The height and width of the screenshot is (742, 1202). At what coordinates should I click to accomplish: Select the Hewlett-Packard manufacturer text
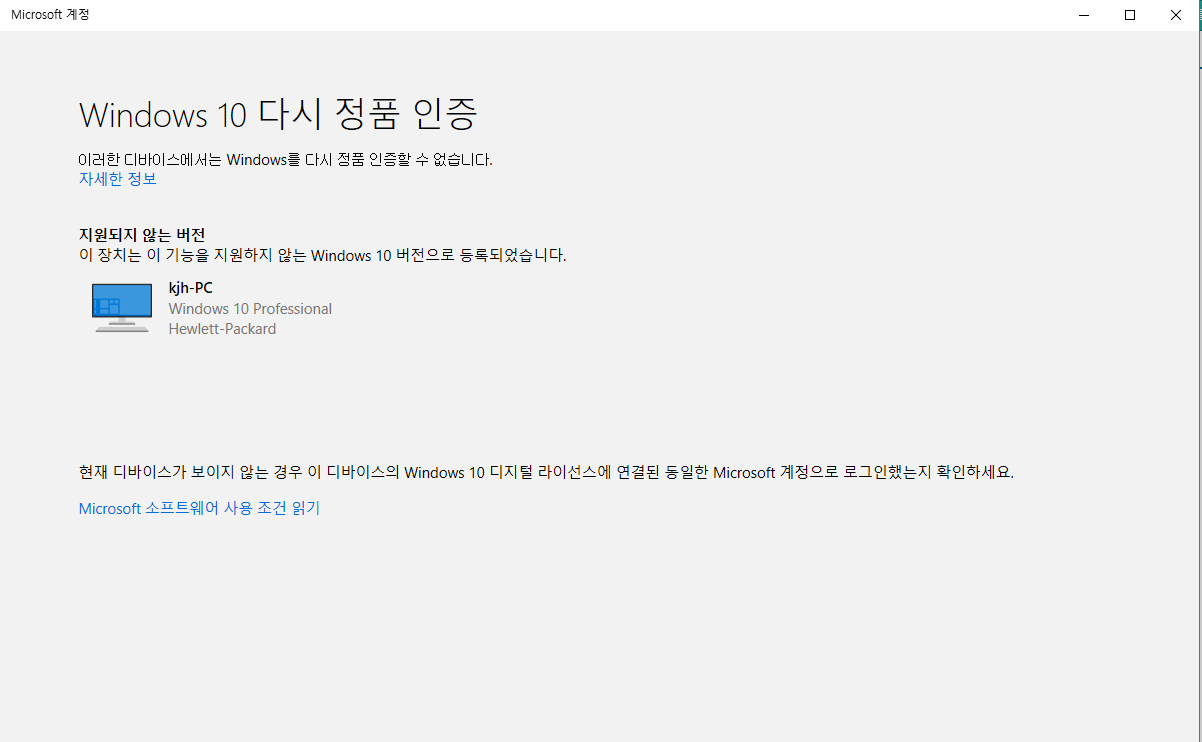(221, 328)
